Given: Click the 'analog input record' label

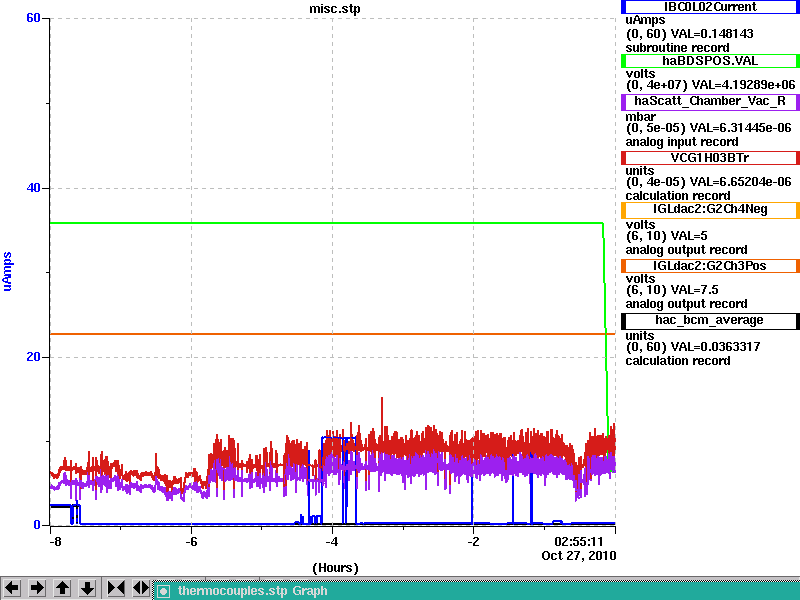Looking at the screenshot, I should click(682, 142).
